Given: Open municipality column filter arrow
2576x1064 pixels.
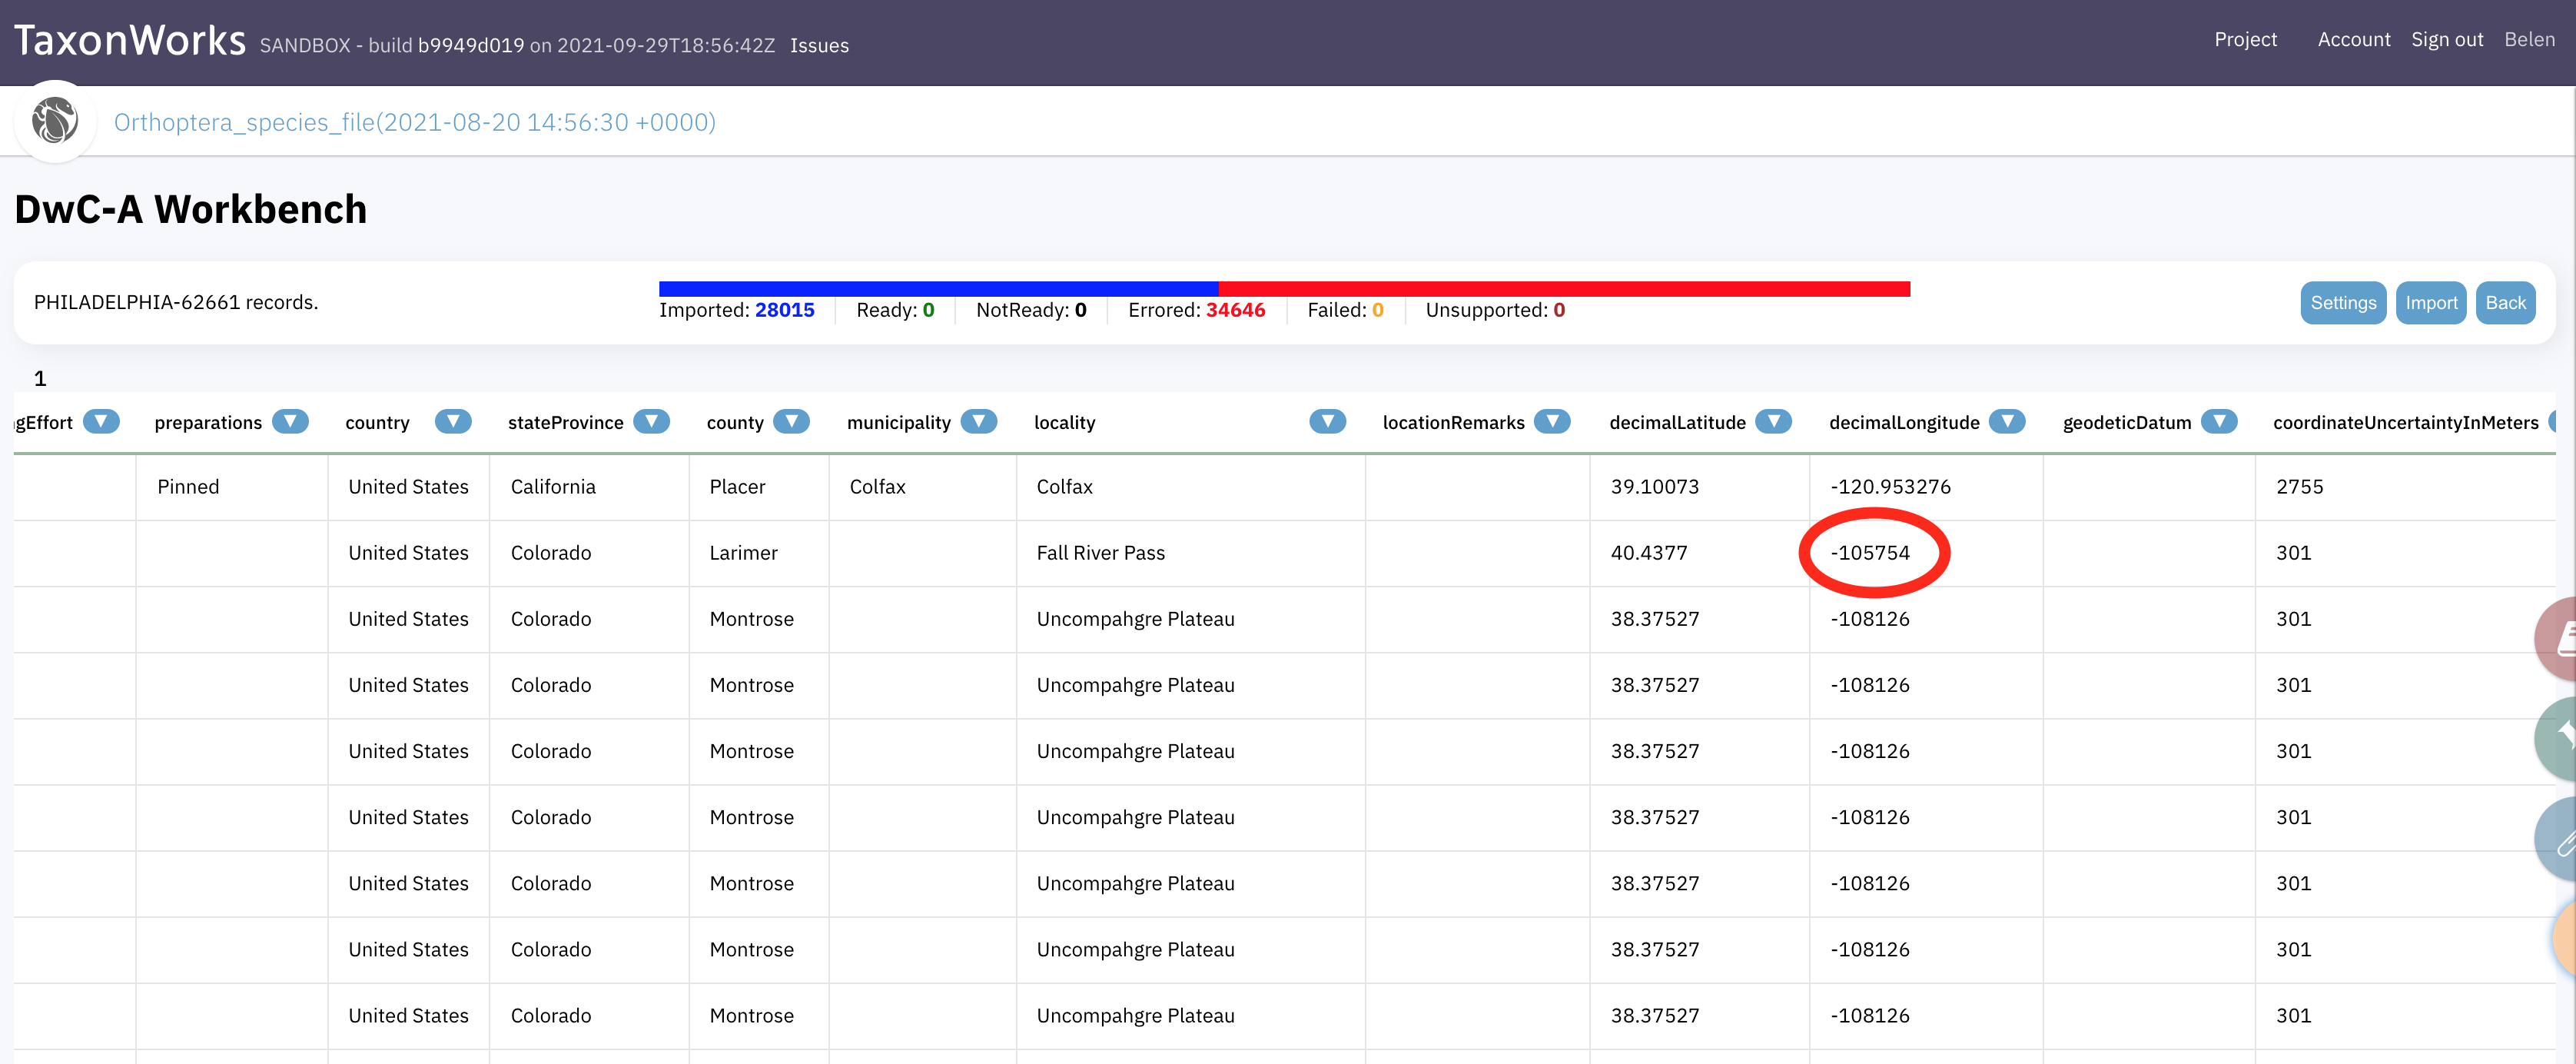Looking at the screenshot, I should (x=979, y=422).
